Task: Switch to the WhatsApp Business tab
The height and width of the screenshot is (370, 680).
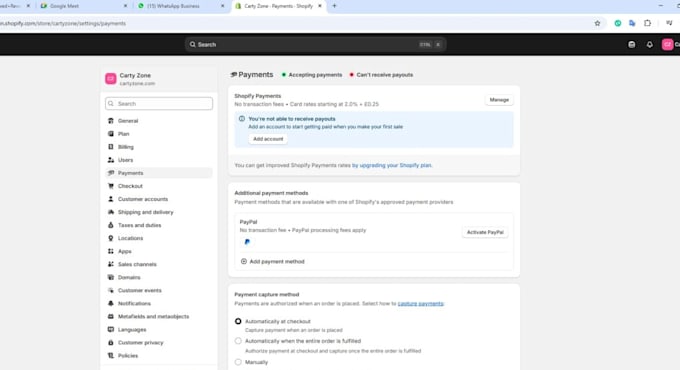Action: pyautogui.click(x=180, y=6)
